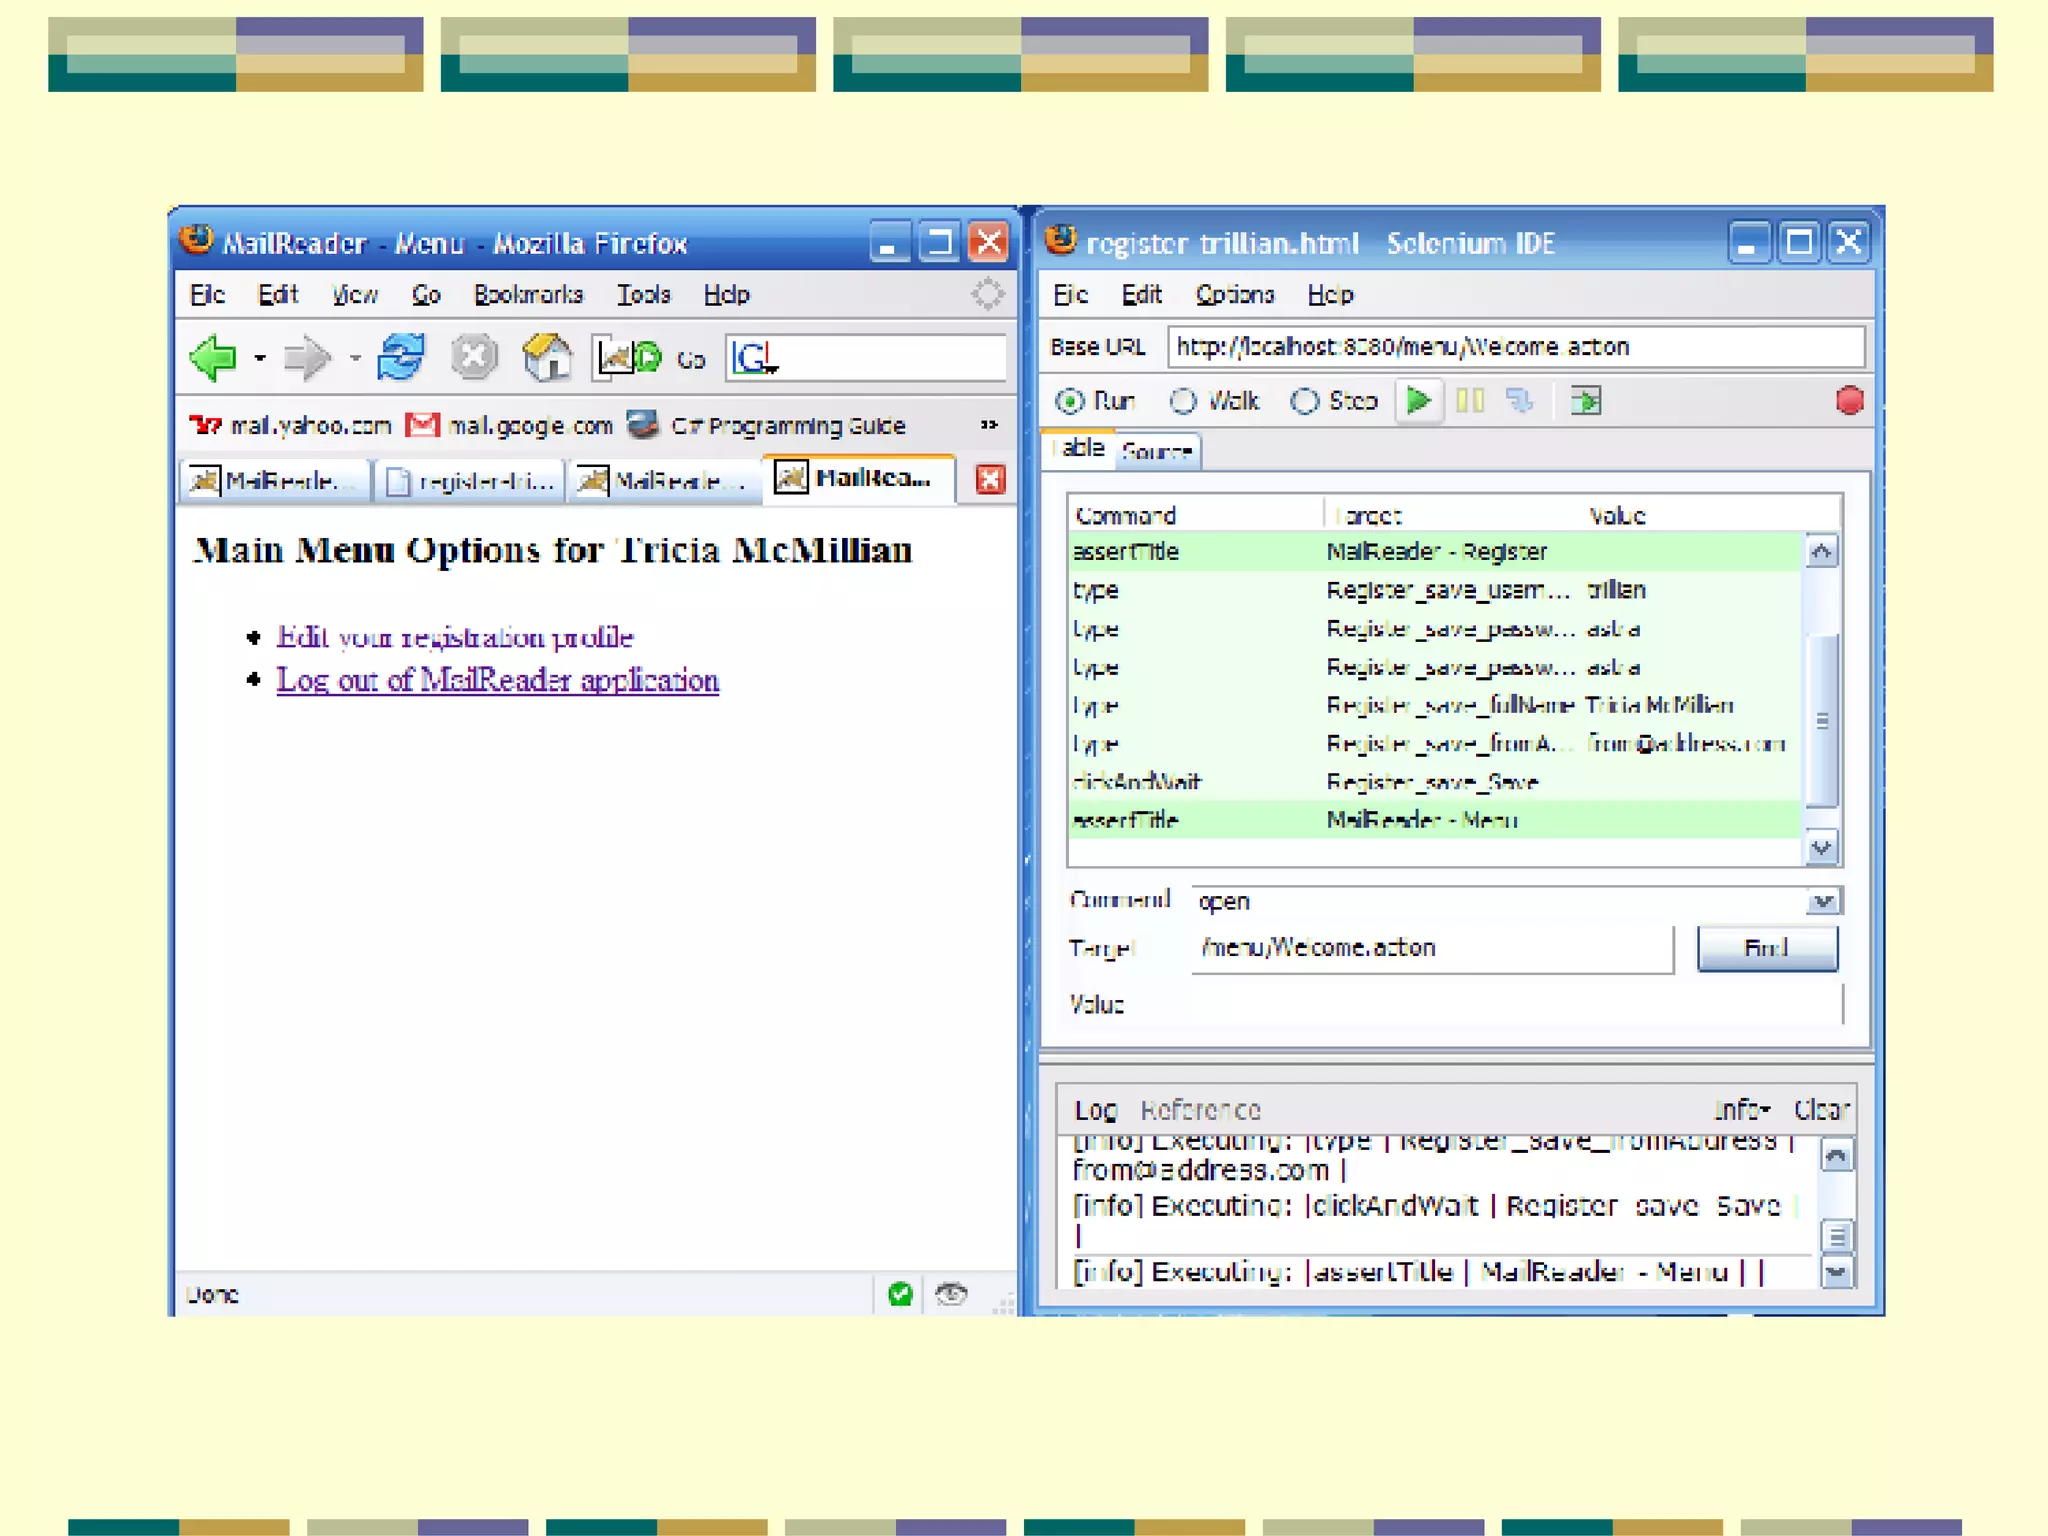Screen dimensions: 2048x1536
Task: Select the Run radio button
Action: 1069,401
